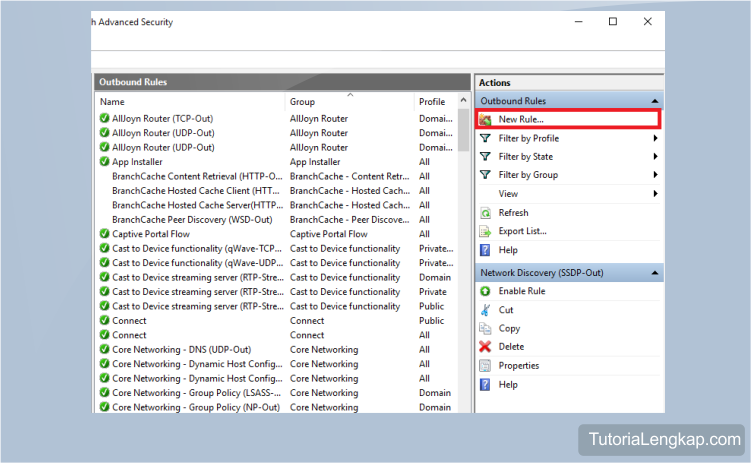
Task: Select Core Networking - Group Policy (LSASS-... rule
Action: click(276, 393)
